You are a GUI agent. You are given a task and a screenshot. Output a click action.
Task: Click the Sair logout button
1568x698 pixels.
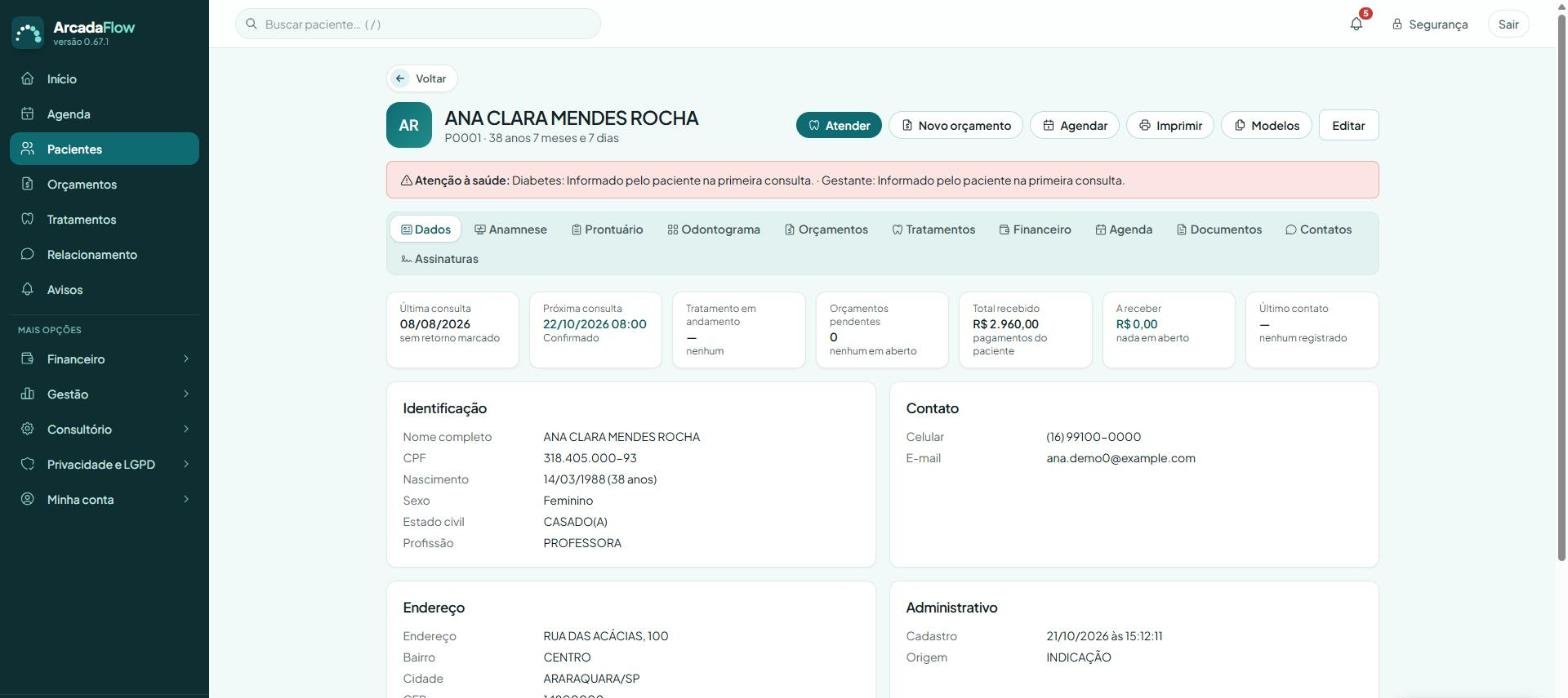1508,24
